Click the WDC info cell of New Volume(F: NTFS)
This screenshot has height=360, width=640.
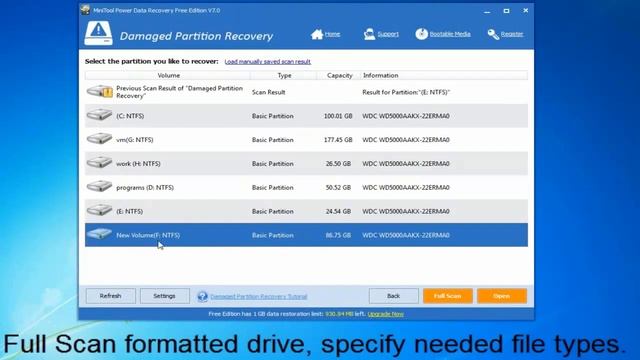tap(406, 235)
